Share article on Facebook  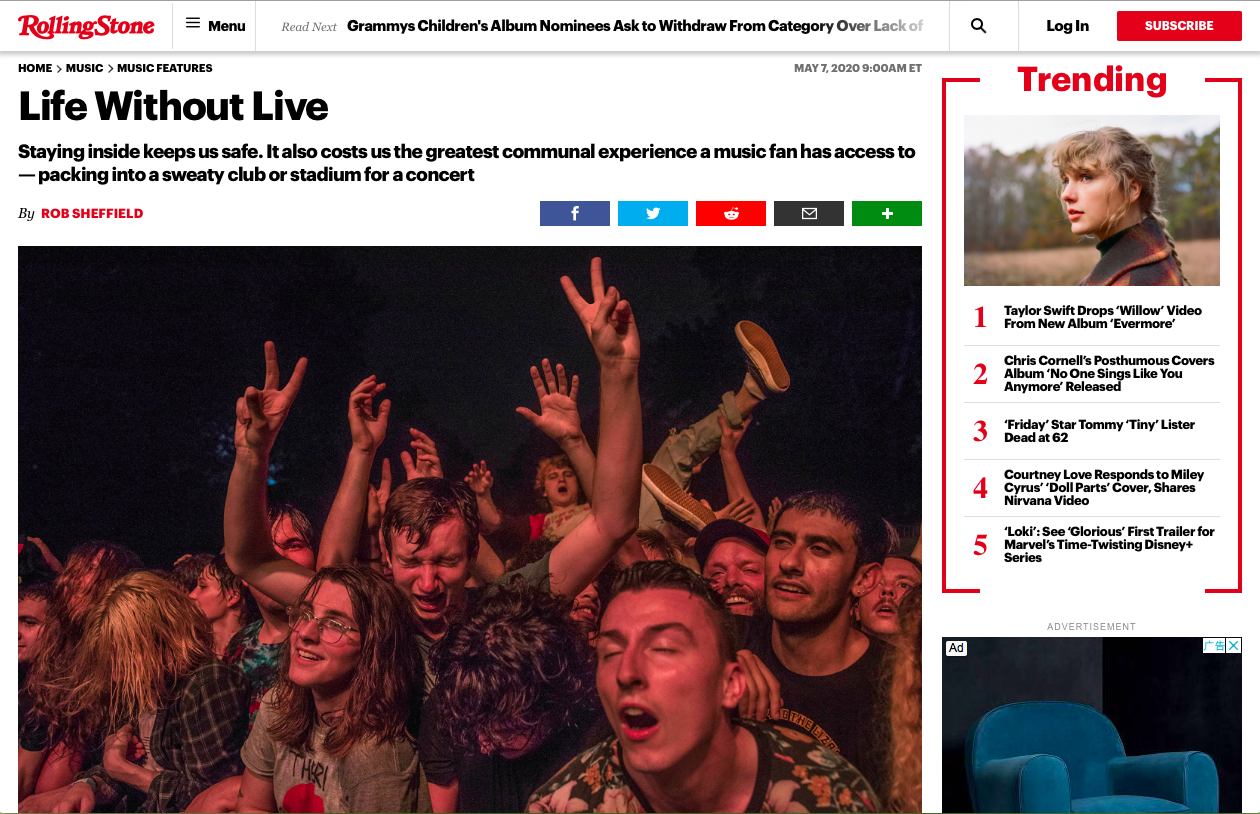tap(575, 213)
